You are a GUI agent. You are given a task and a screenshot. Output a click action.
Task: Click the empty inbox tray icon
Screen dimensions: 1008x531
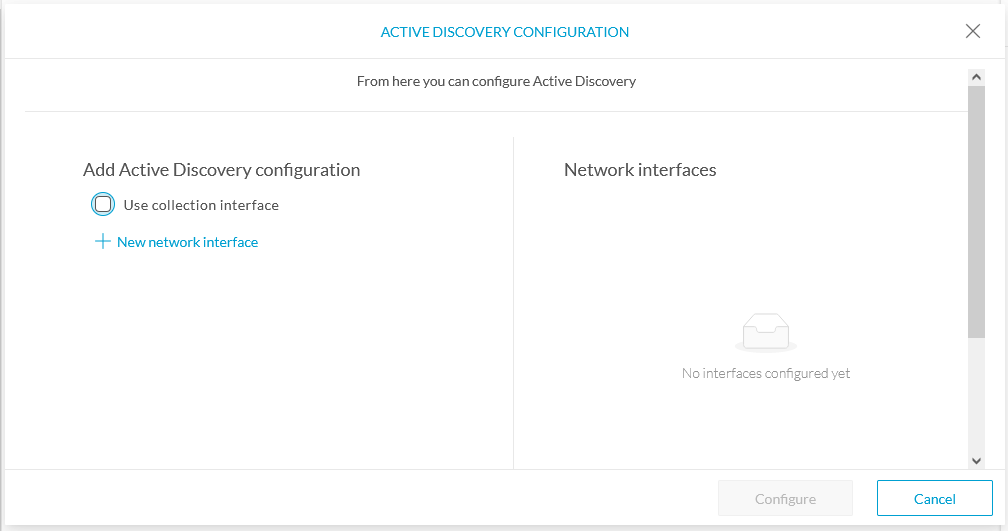click(766, 332)
